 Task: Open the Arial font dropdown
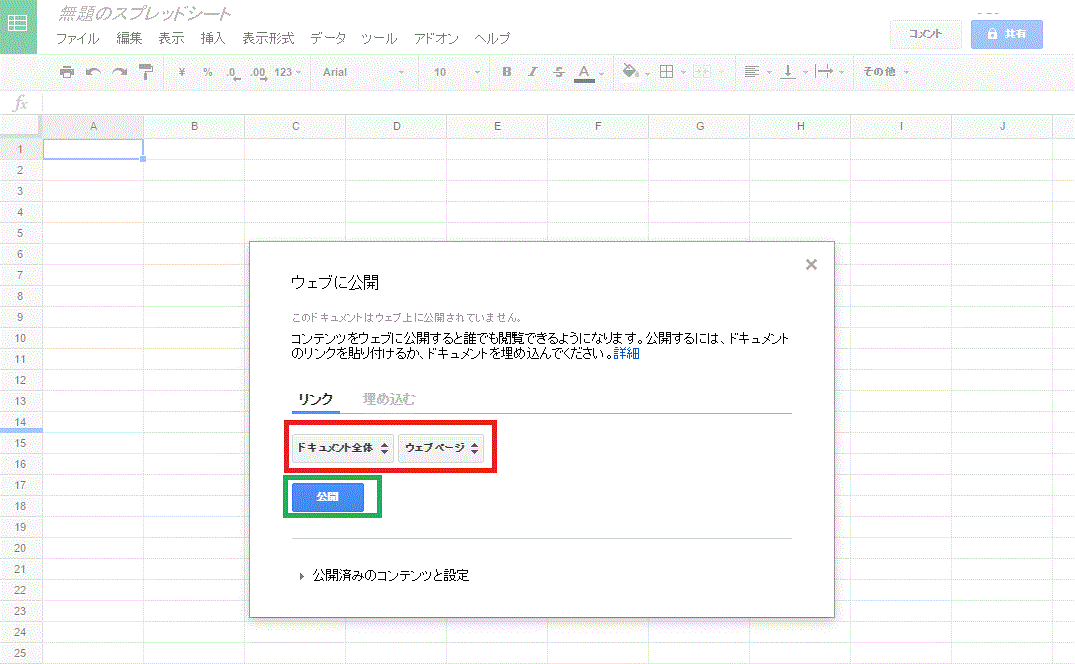point(363,72)
